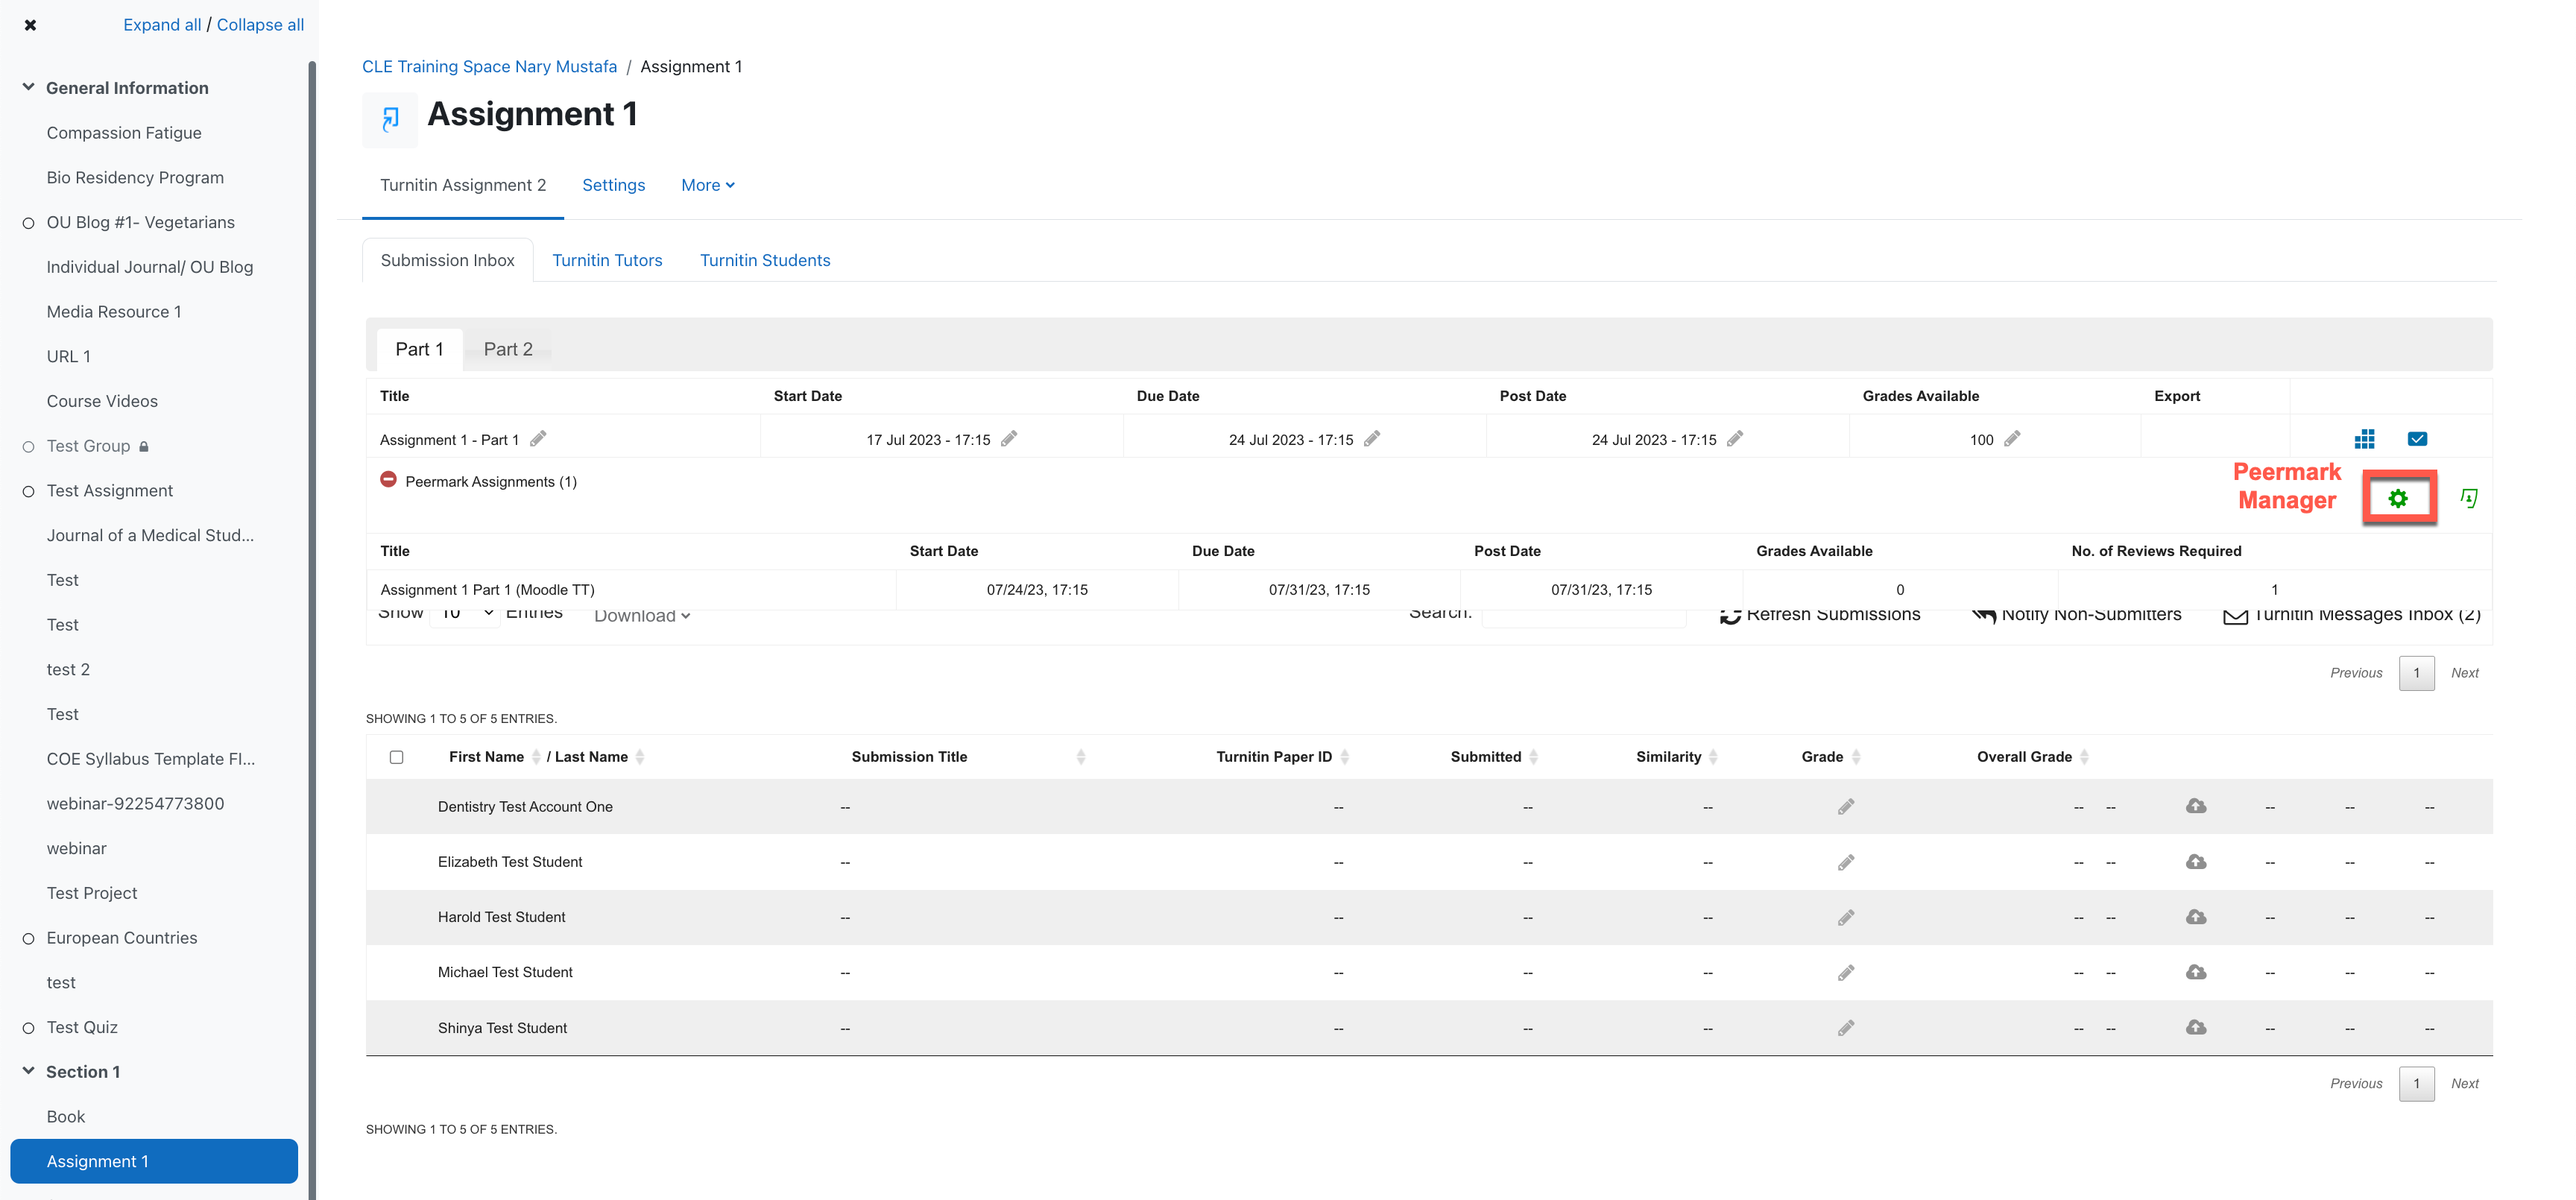Collapse Section 1 chevron in sidebar
The image size is (2576, 1200).
(28, 1071)
